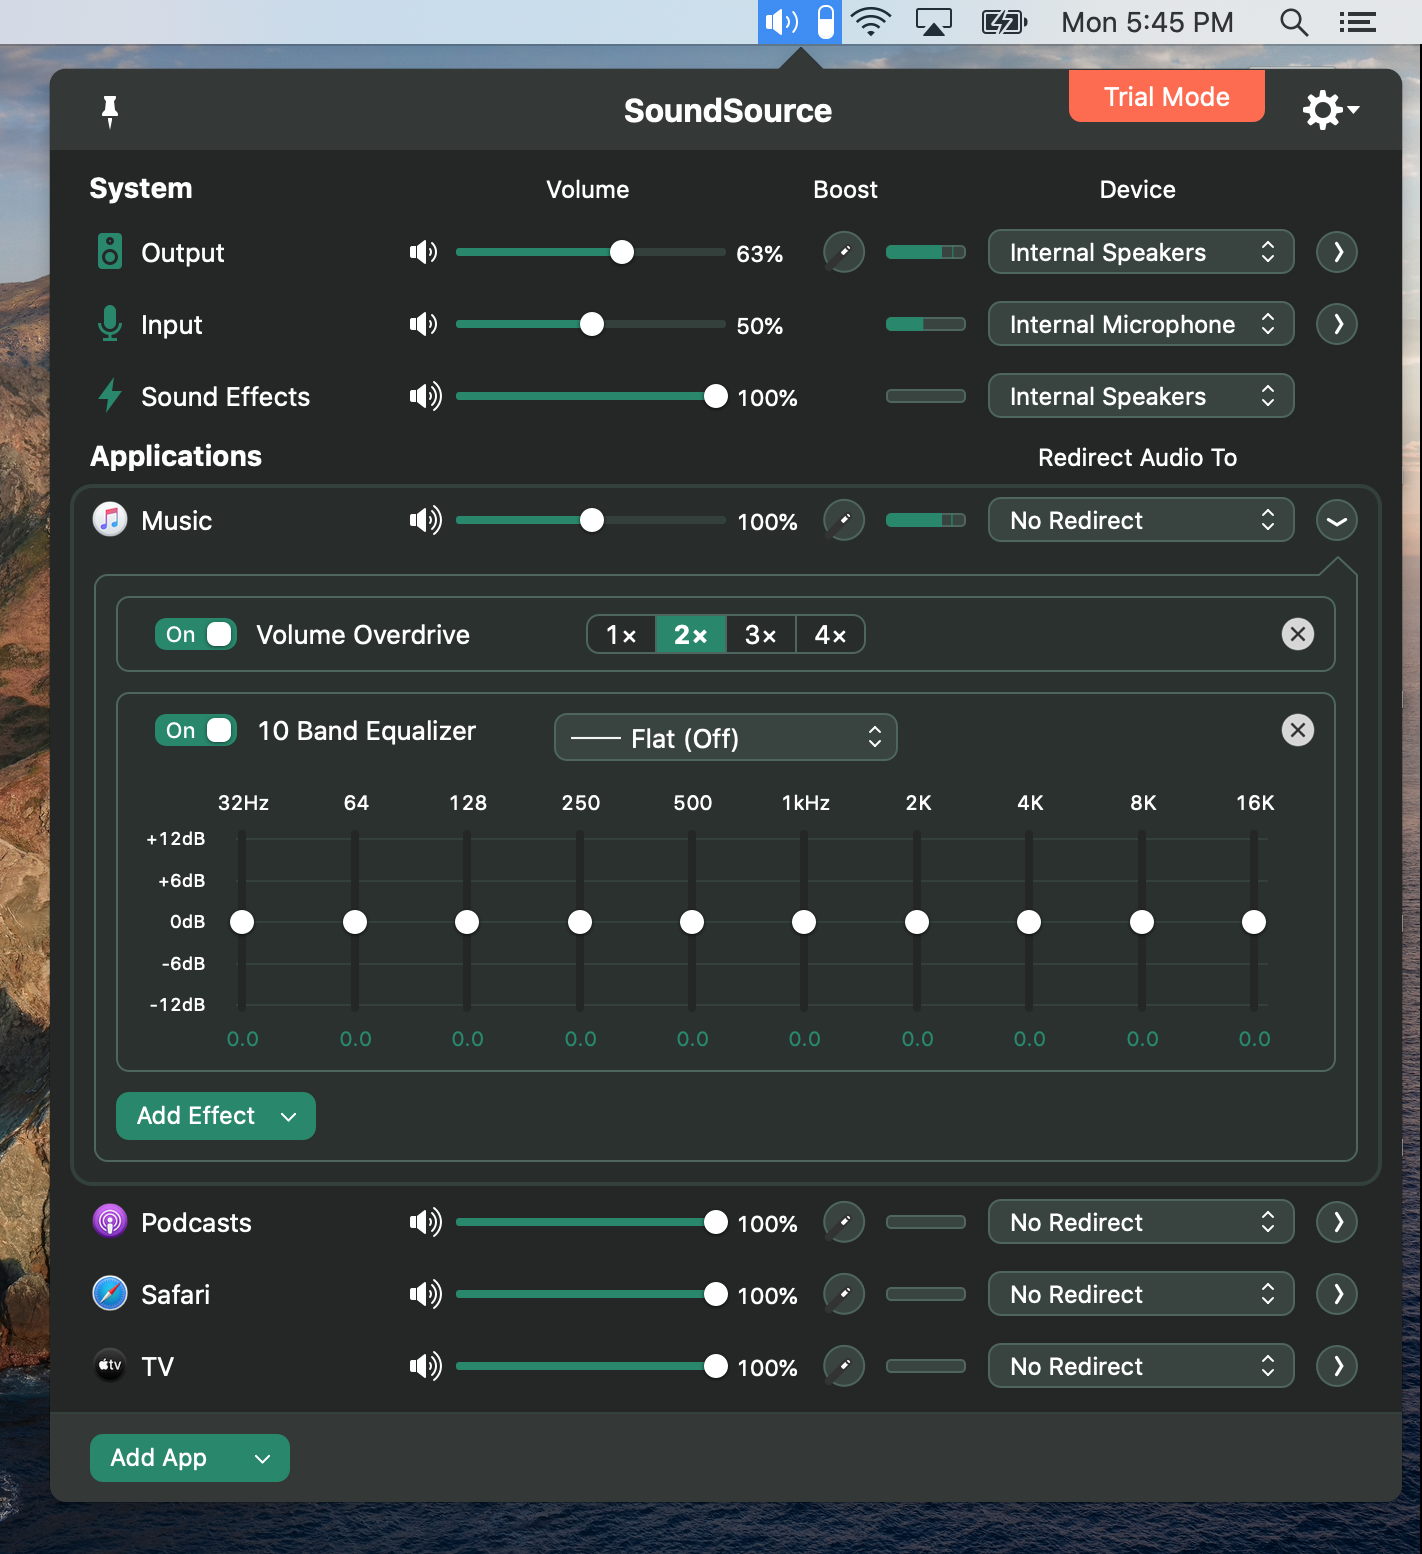
Task: Click the 32Hz equalizer band knob
Action: pyautogui.click(x=242, y=922)
